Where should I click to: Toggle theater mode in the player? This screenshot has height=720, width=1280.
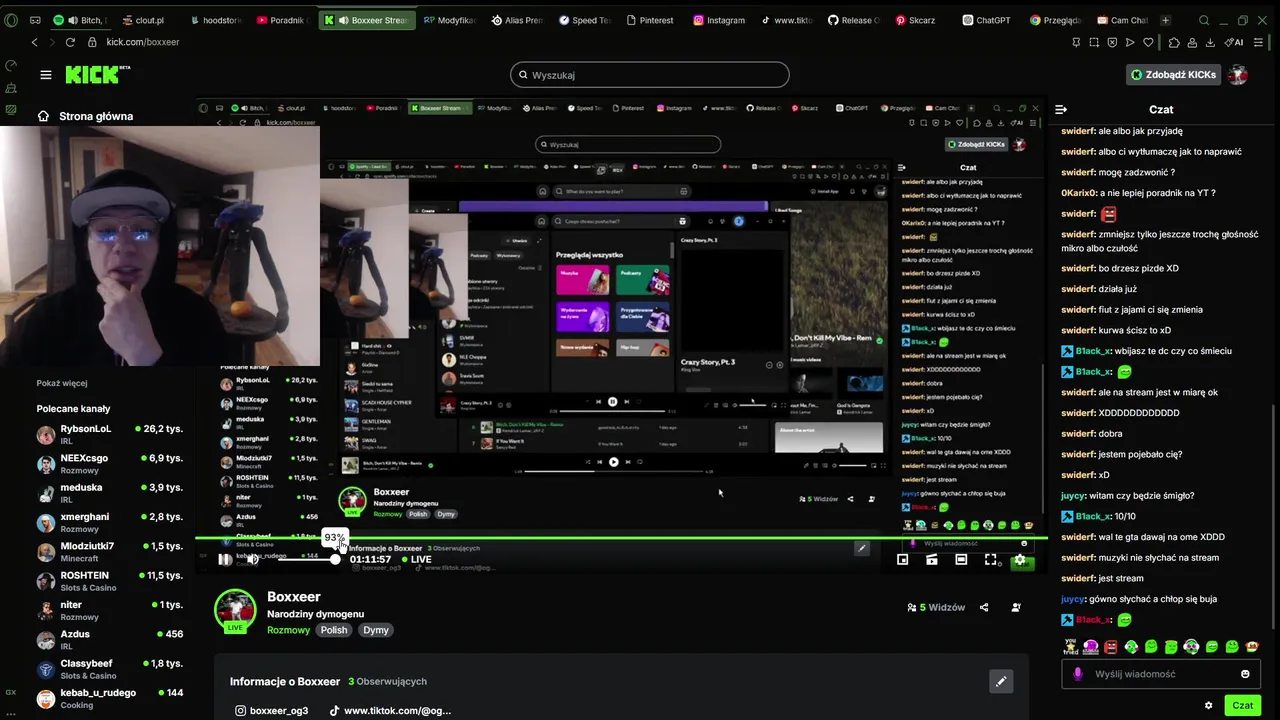tap(961, 560)
